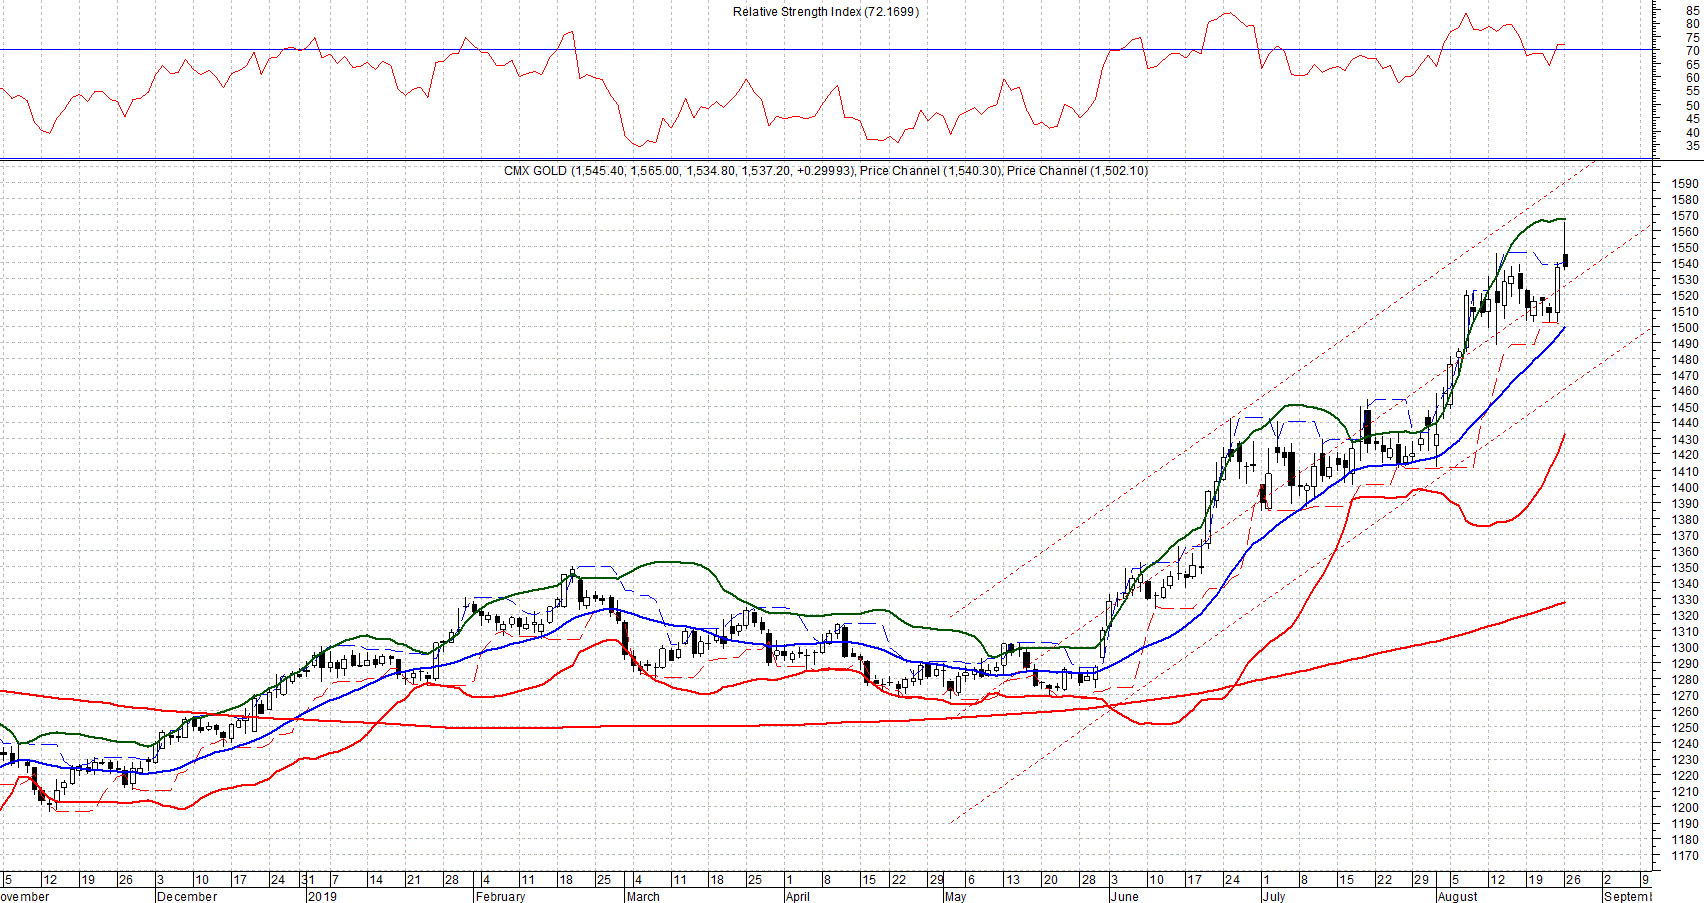The width and height of the screenshot is (1704, 903).
Task: Click the CMX GOLD price title text
Action: click(x=826, y=171)
